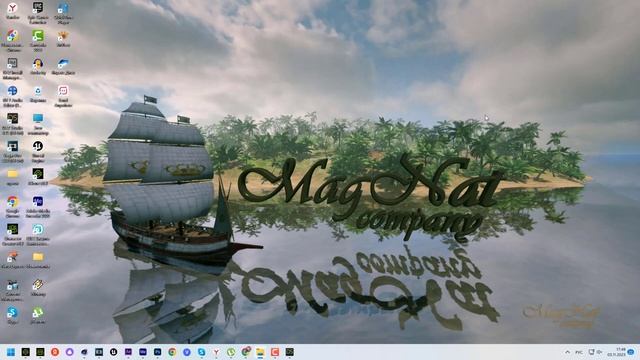Open File Explorer from the taskbar

point(260,352)
